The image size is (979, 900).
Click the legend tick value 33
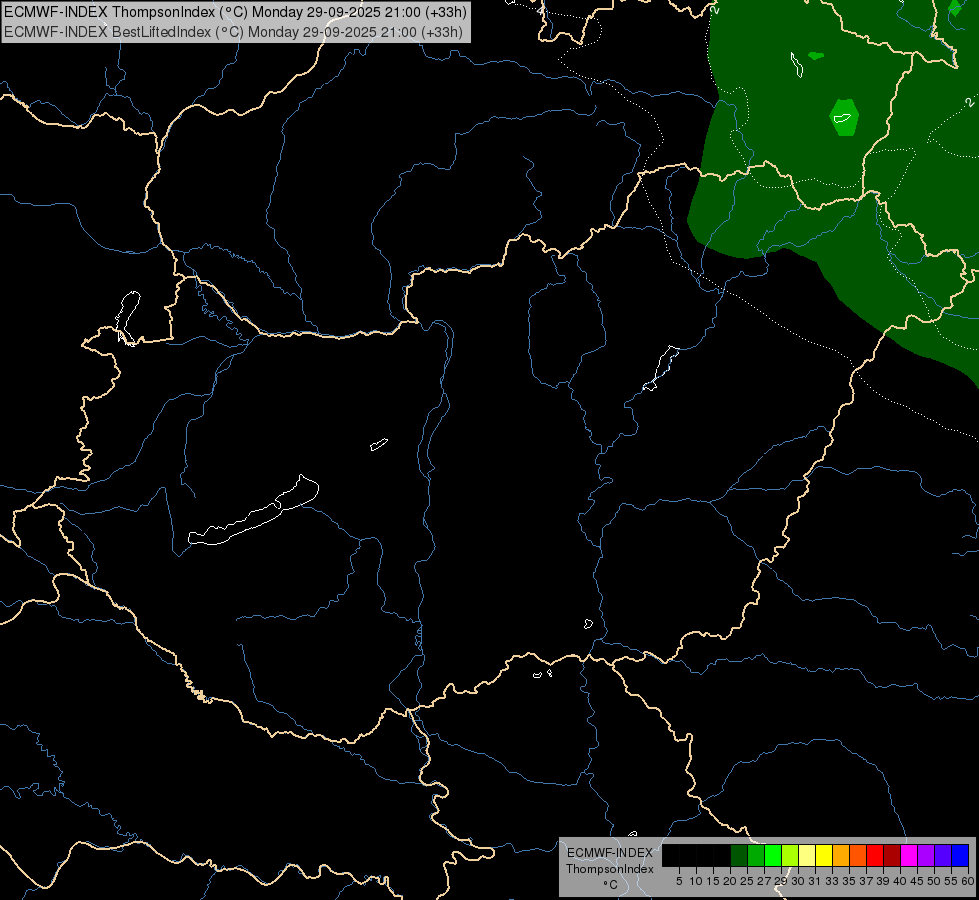(832, 881)
